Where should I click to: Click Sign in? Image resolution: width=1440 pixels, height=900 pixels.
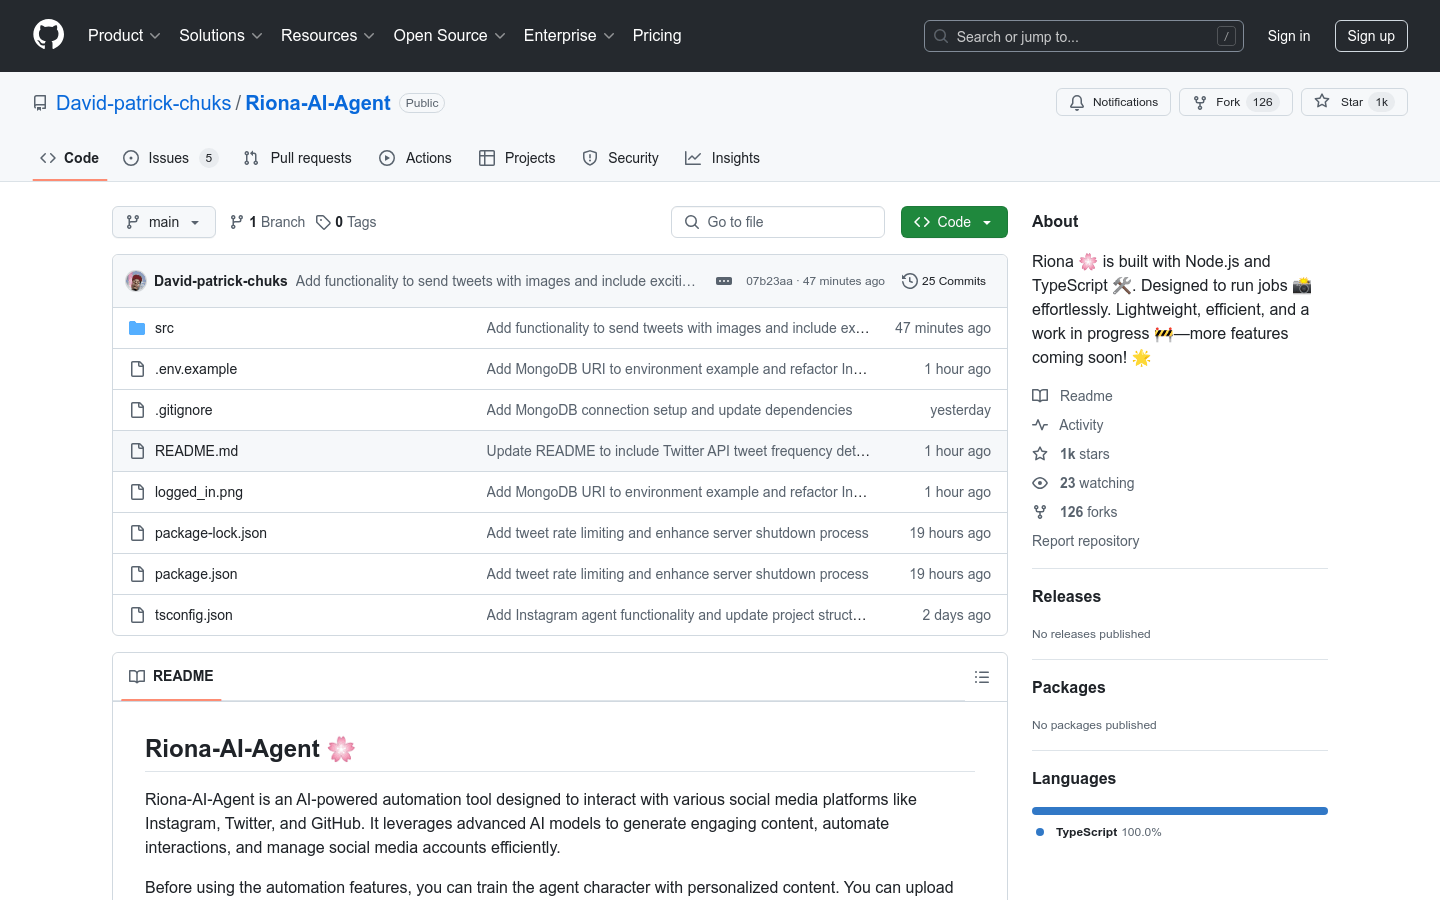[x=1288, y=36]
